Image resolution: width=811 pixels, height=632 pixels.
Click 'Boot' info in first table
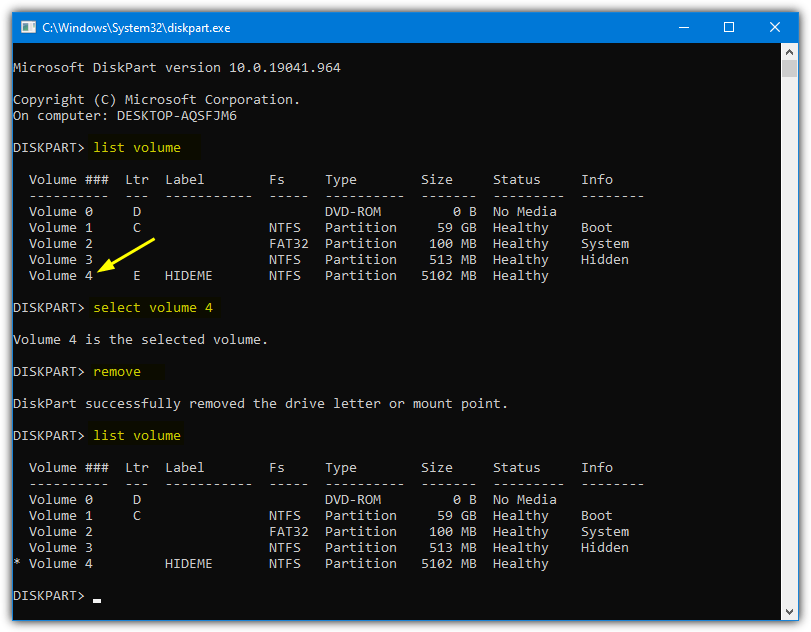coord(596,228)
